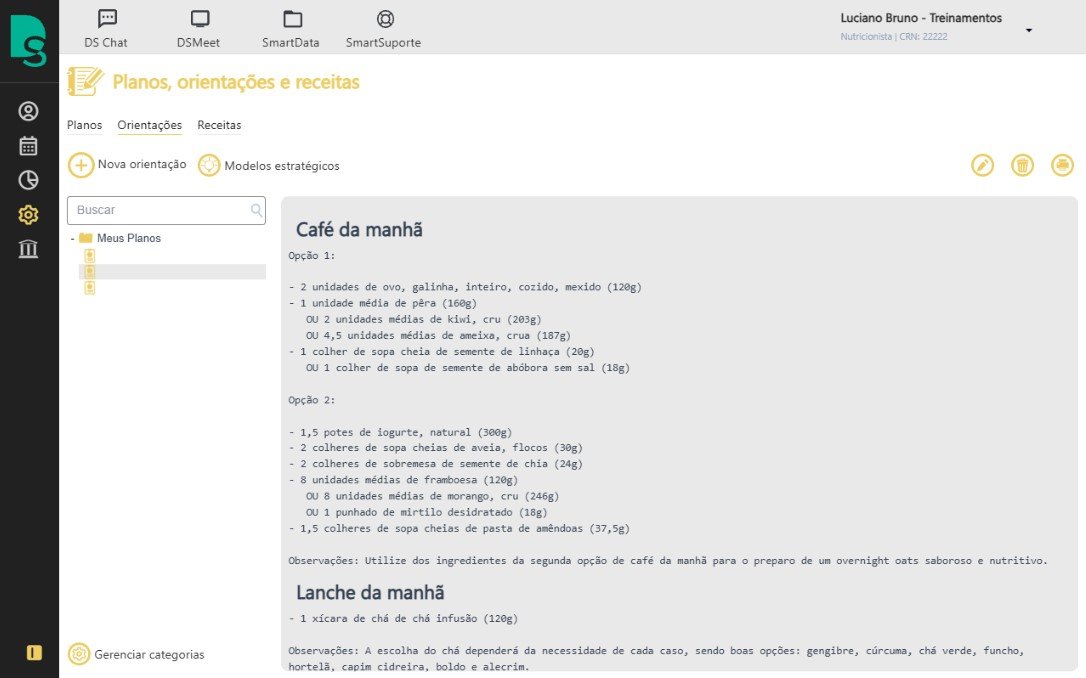This screenshot has height=678, width=1086.
Task: Open the patient profile sidebar icon
Action: [x=28, y=111]
